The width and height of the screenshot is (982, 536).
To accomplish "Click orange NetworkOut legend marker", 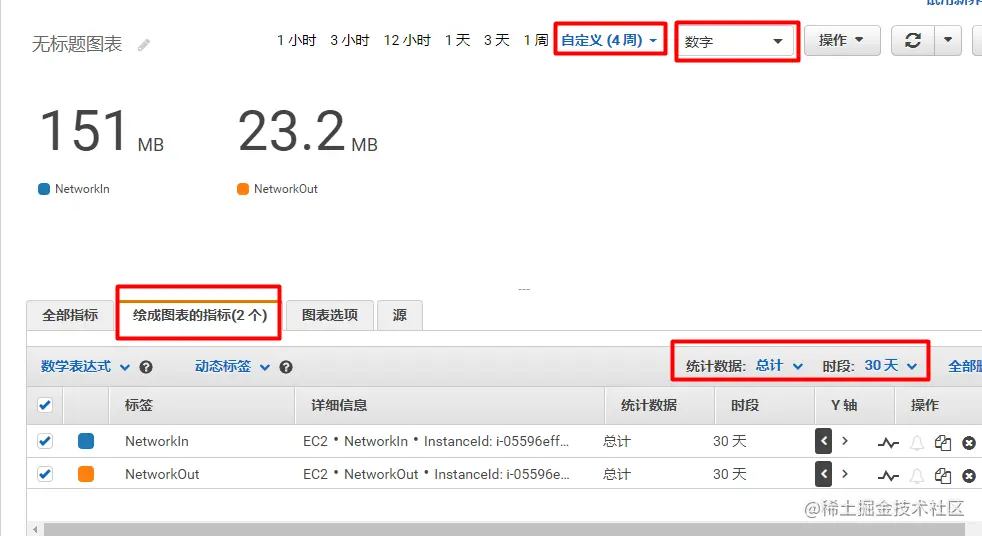I will click(x=243, y=189).
